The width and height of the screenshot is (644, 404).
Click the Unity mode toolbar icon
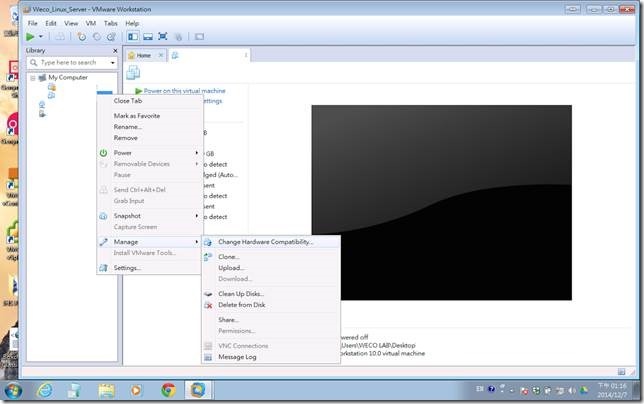(x=178, y=37)
